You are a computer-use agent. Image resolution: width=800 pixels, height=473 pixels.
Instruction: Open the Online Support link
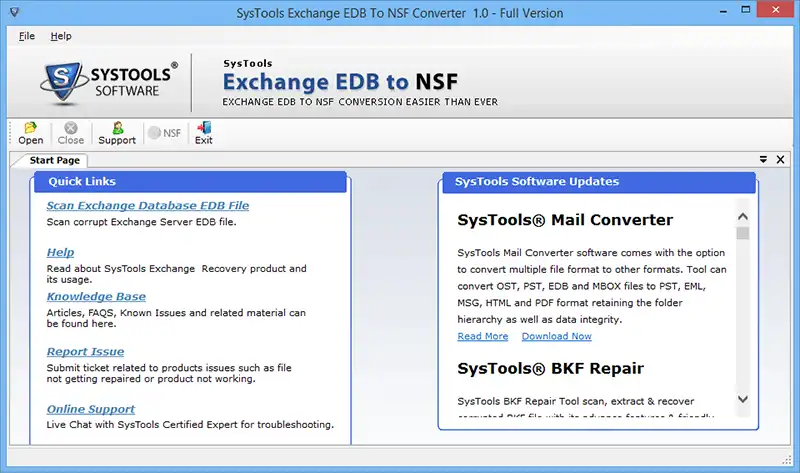[x=91, y=409]
